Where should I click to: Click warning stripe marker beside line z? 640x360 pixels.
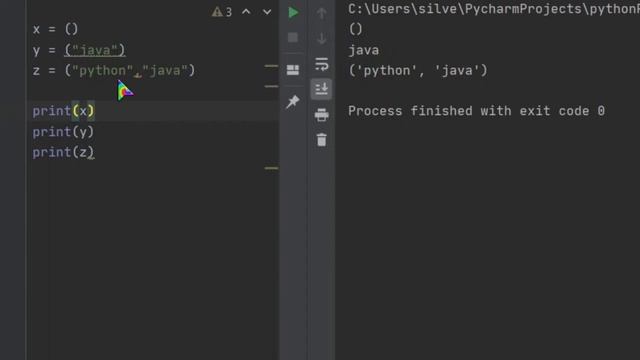pos(271,86)
